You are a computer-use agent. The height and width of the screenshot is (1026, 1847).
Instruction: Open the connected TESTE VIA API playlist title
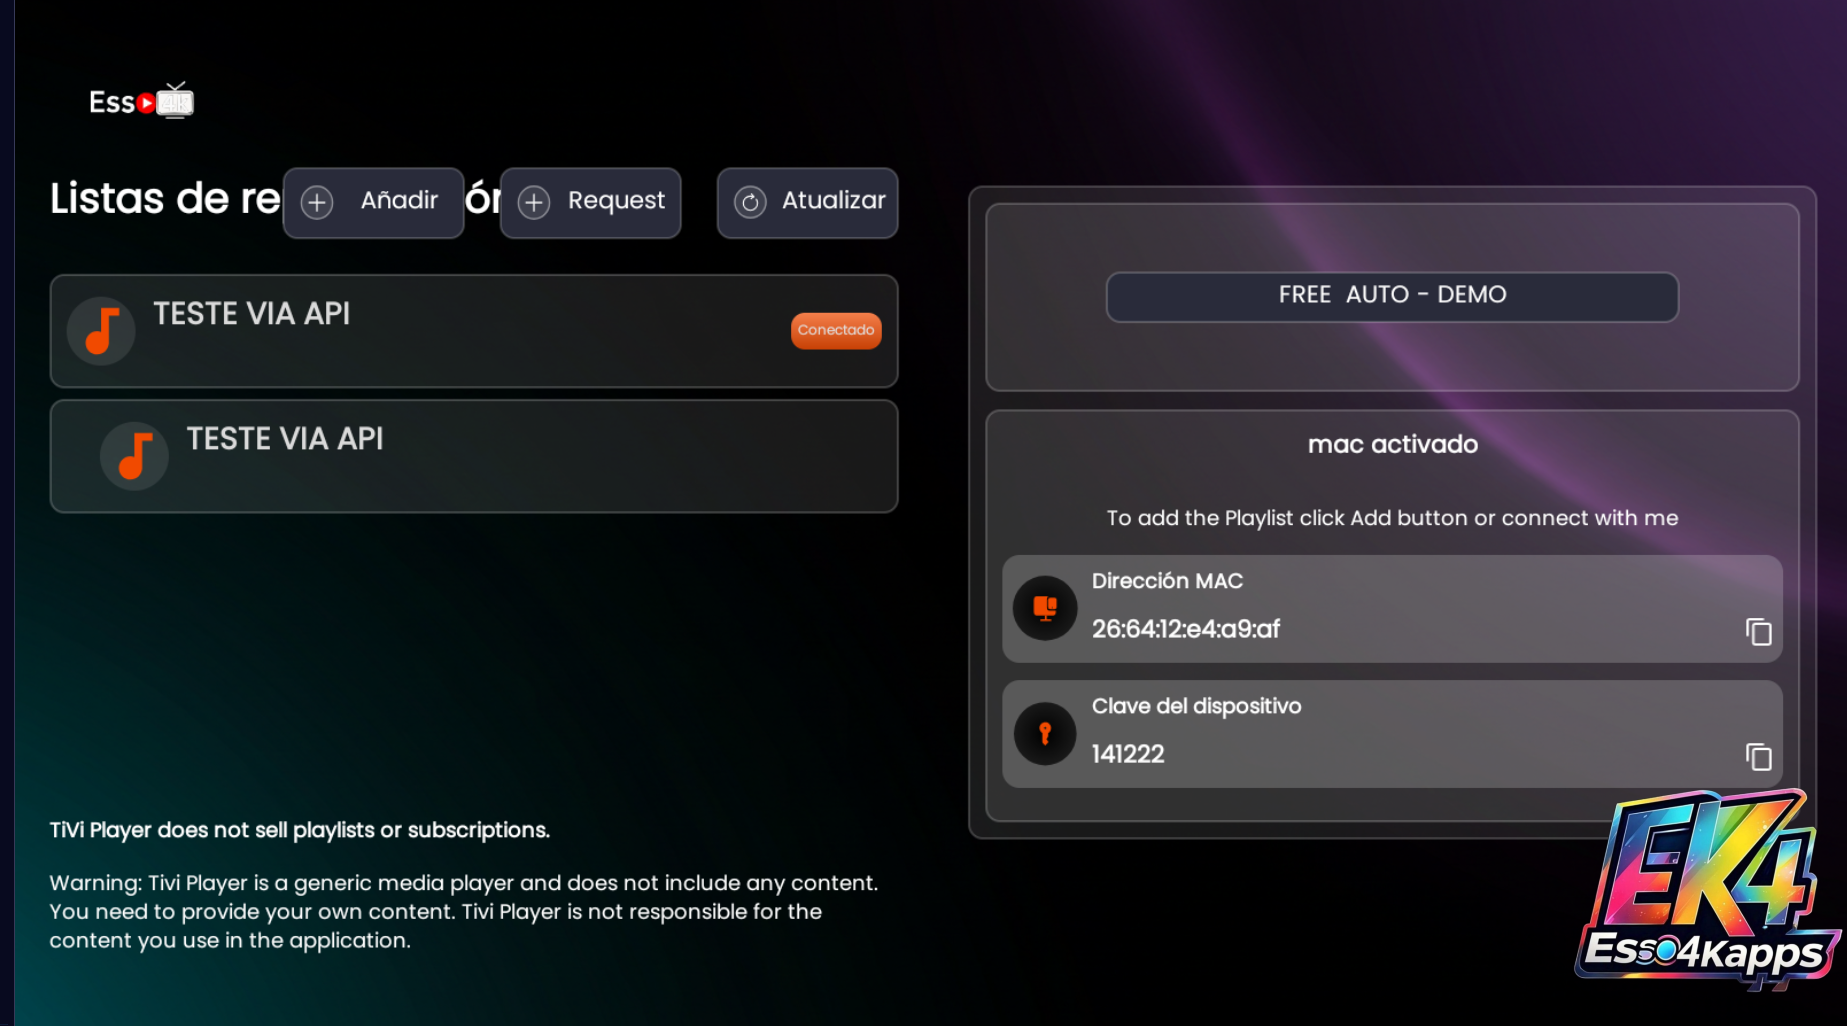click(251, 314)
